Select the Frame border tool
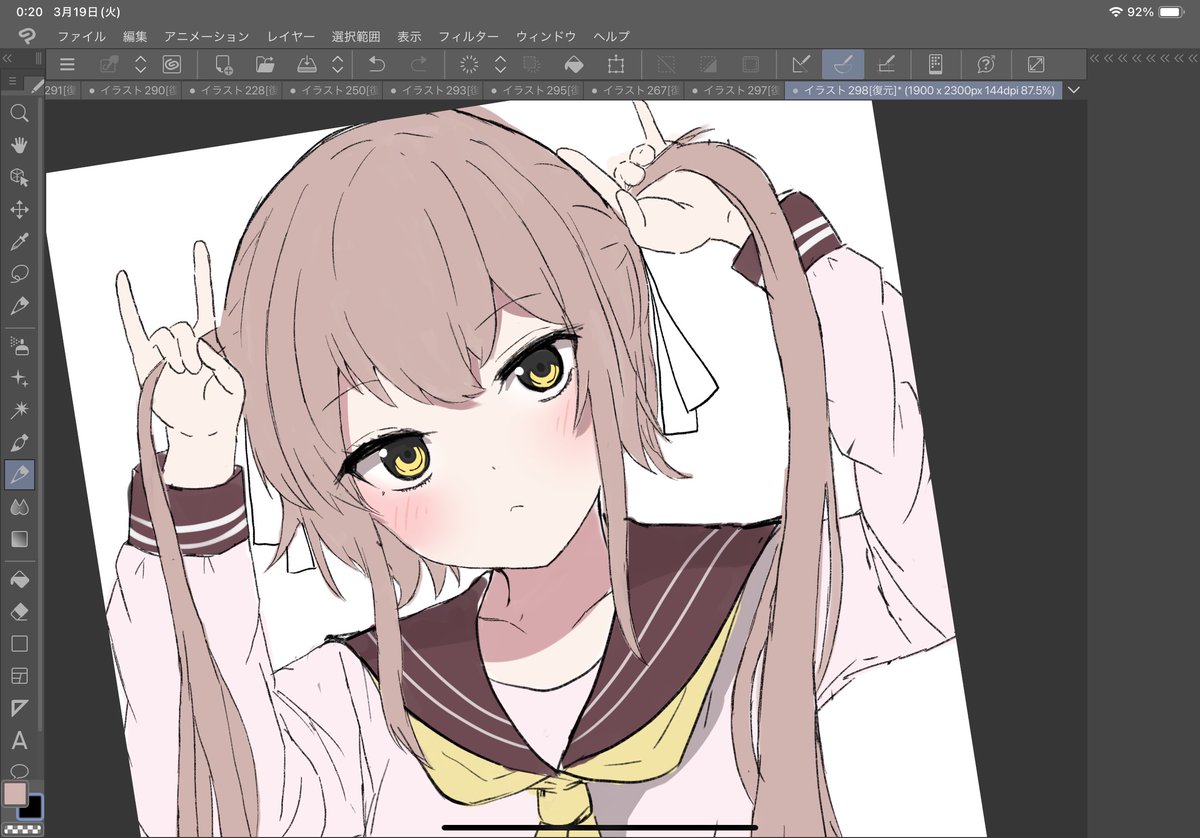The height and width of the screenshot is (838, 1200). (19, 676)
